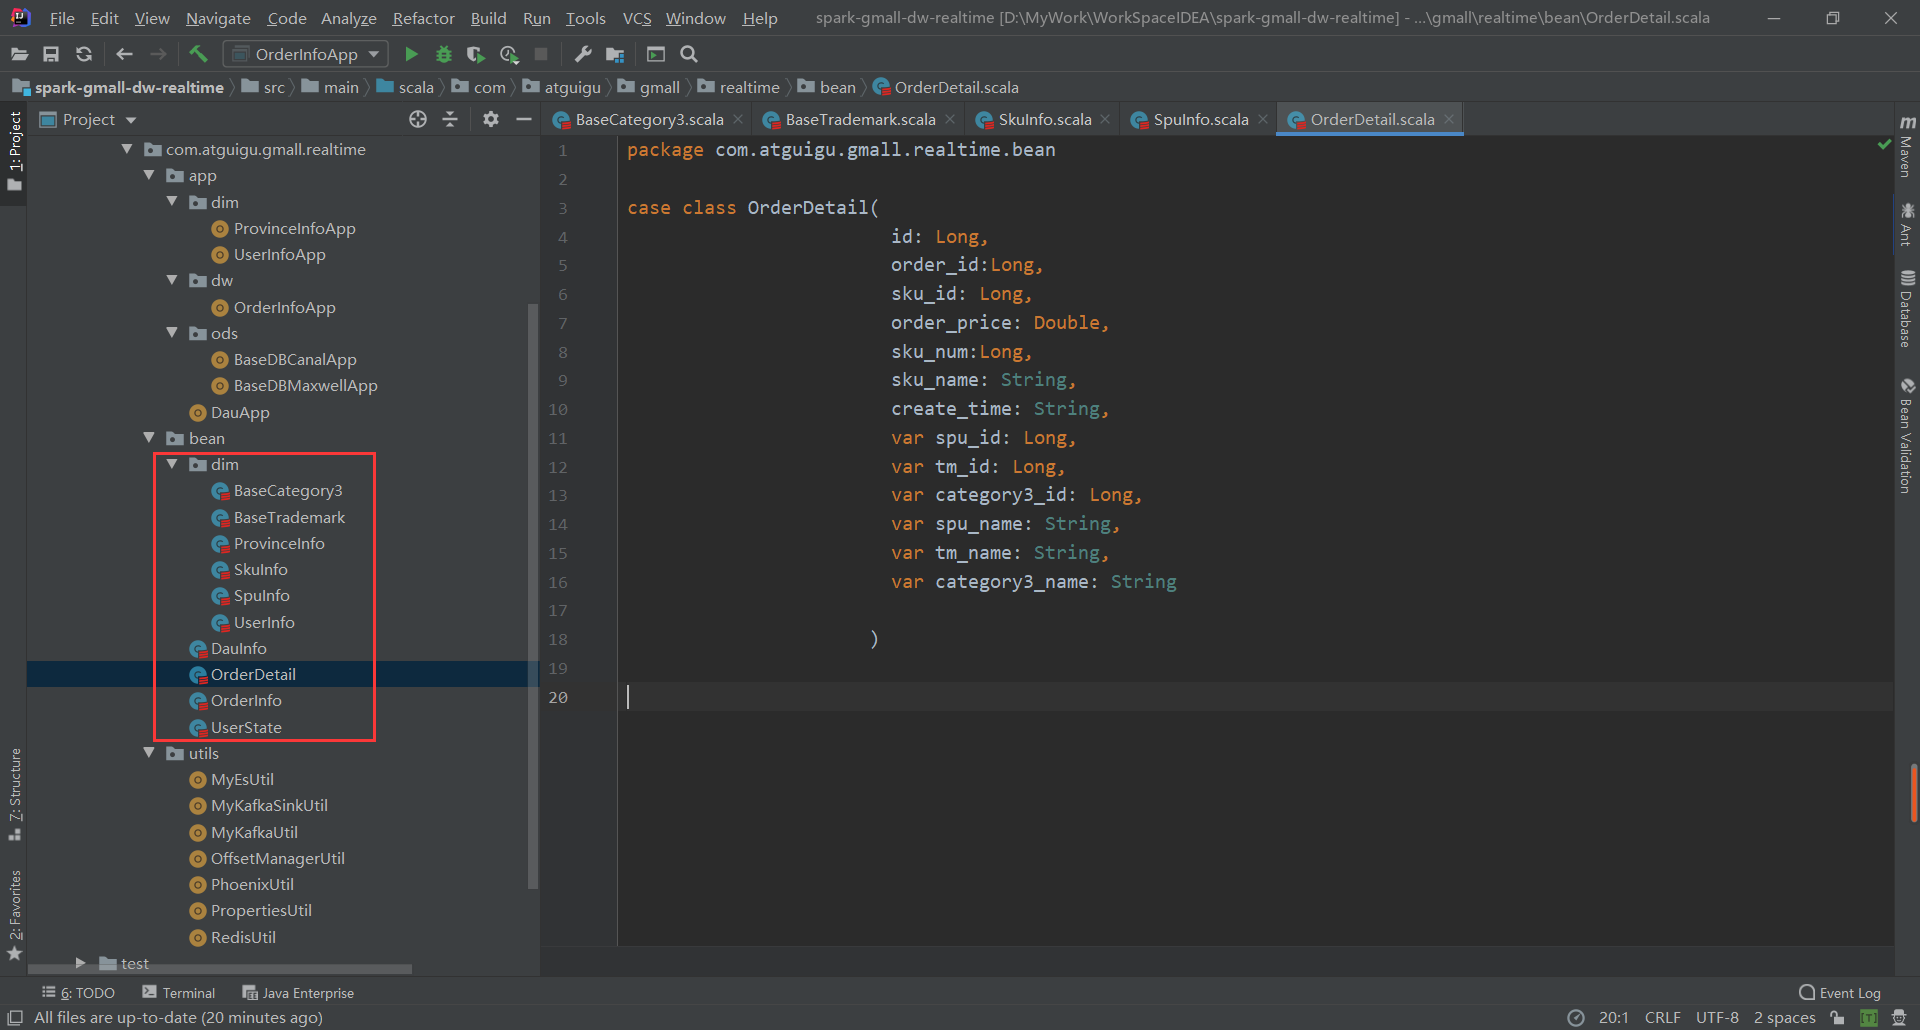The height and width of the screenshot is (1030, 1920).
Task: Save all with the floppy disk icon
Action: (51, 54)
